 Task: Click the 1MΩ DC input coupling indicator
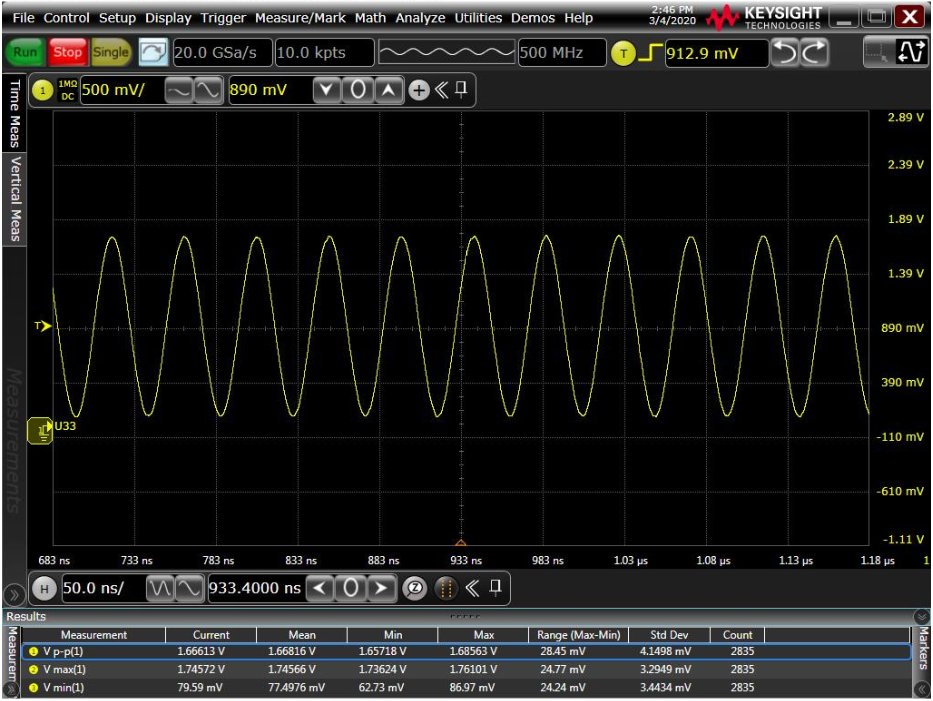pyautogui.click(x=68, y=90)
